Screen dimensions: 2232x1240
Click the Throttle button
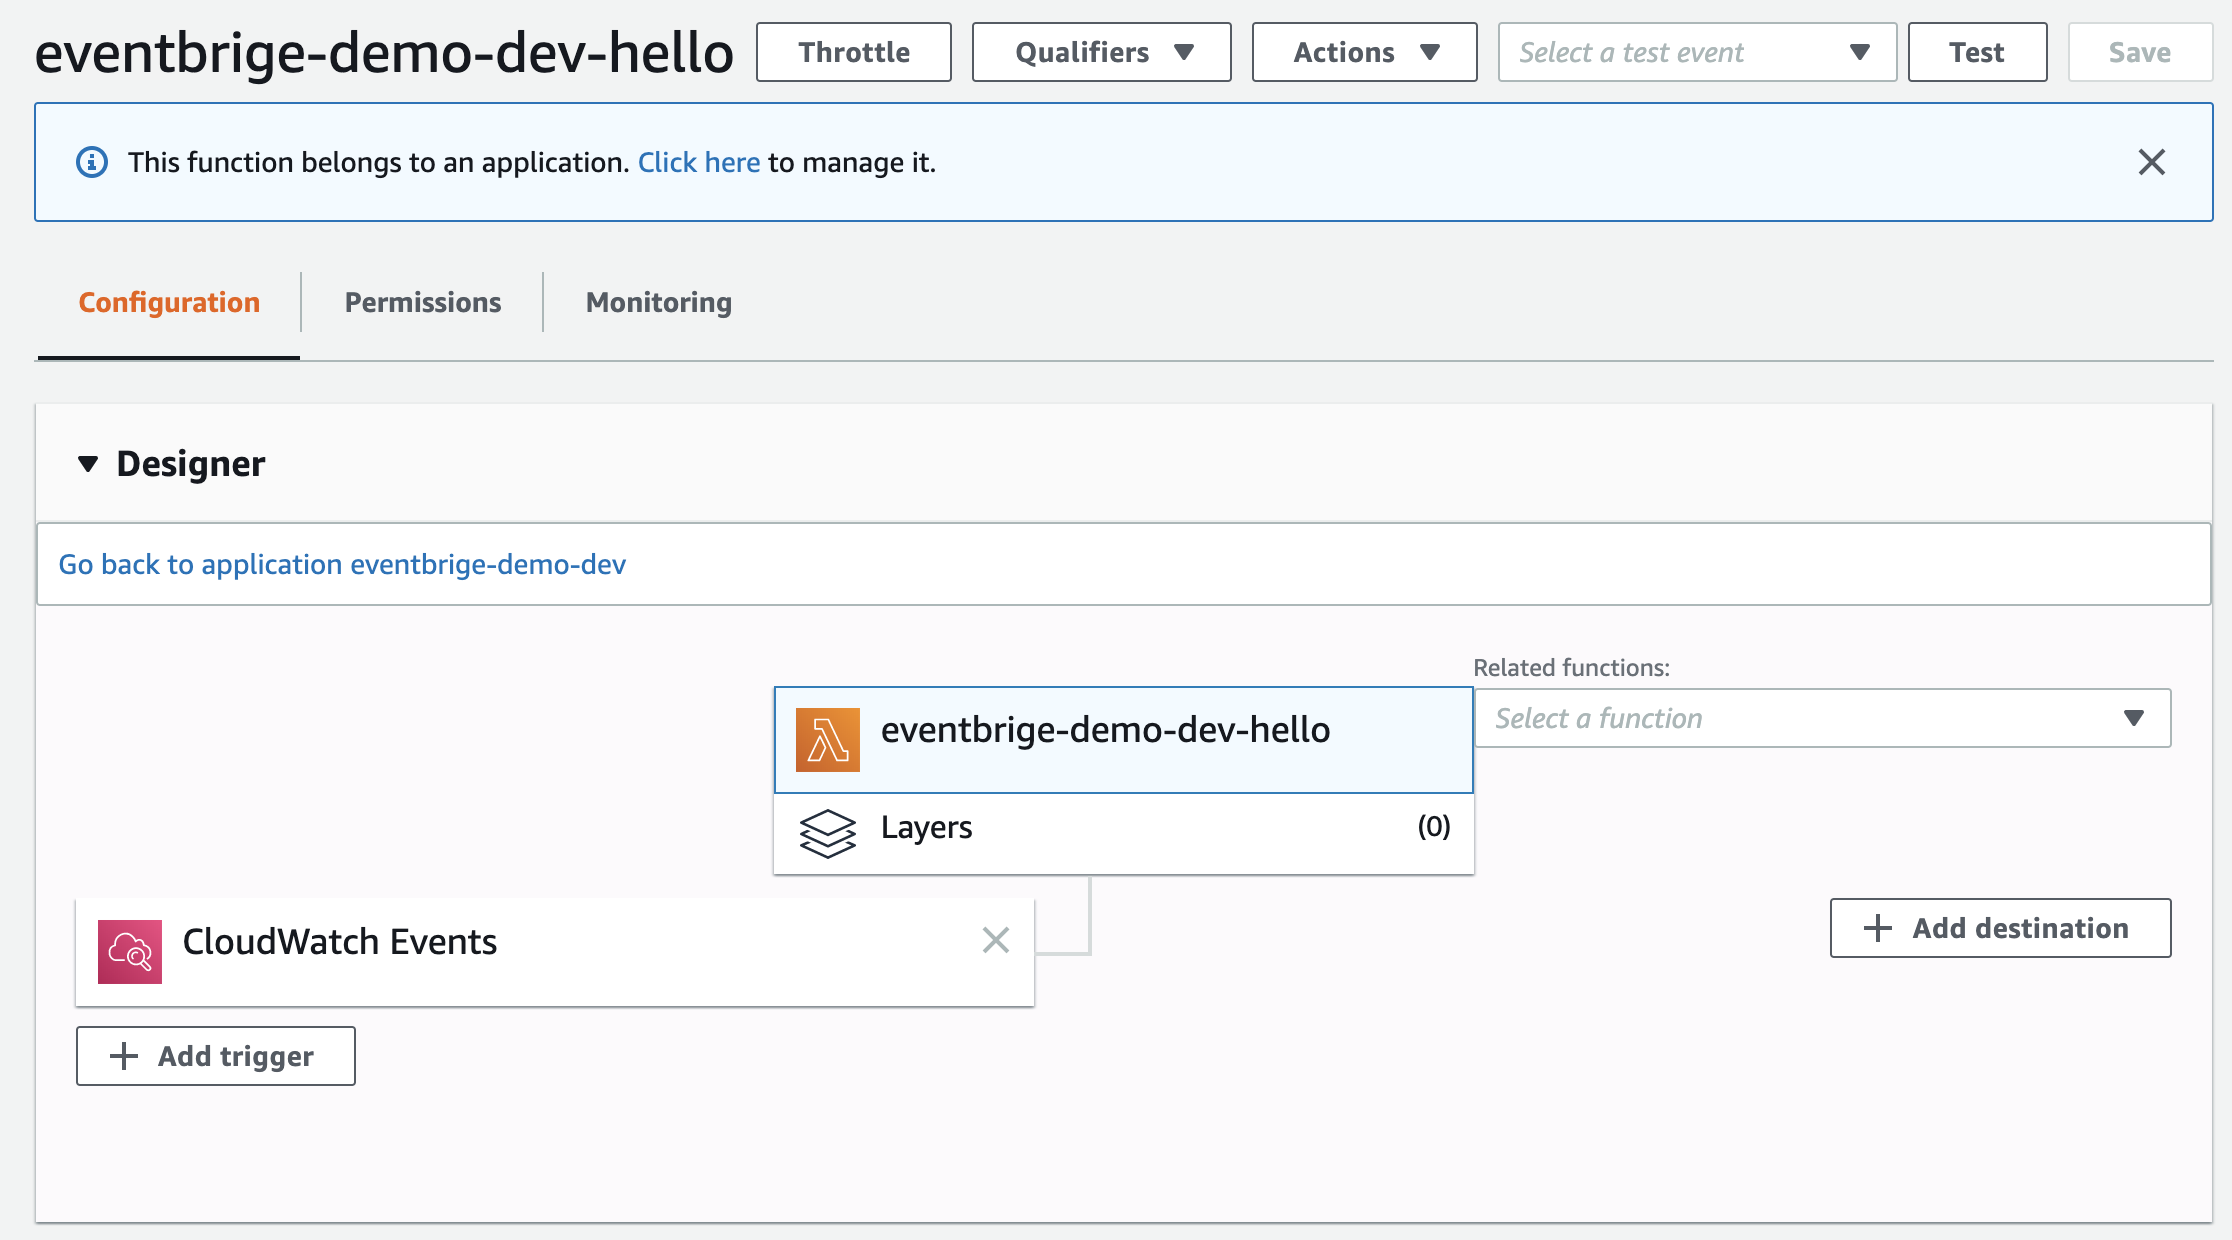tap(854, 52)
